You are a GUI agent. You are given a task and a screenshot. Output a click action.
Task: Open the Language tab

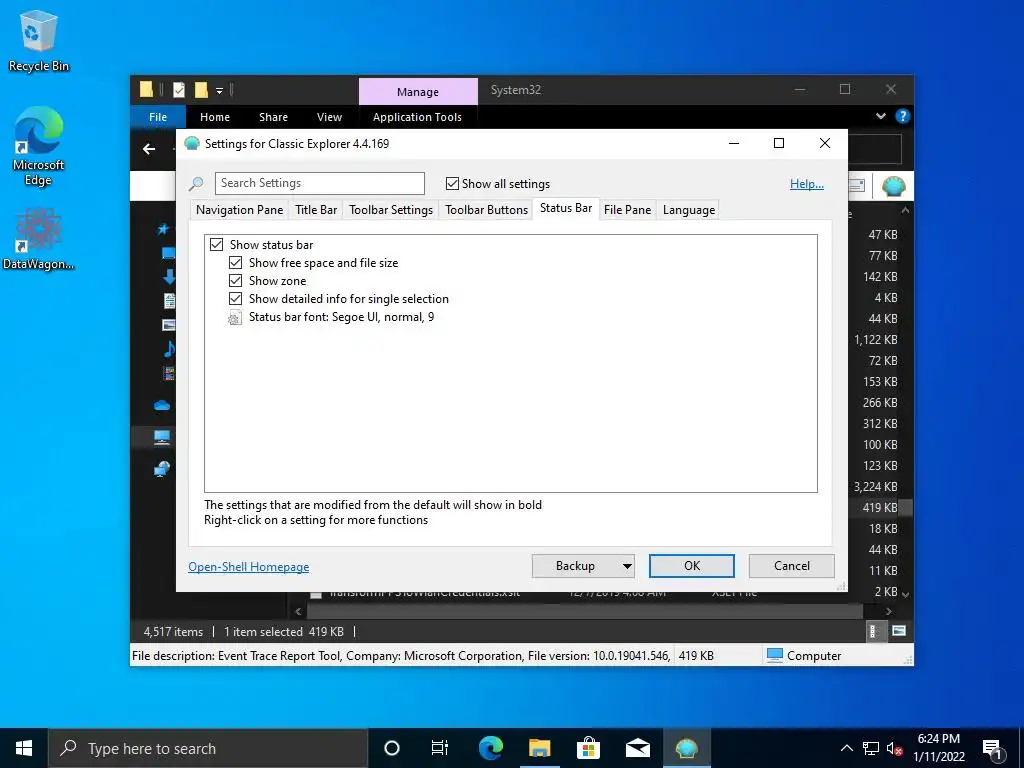pos(689,210)
